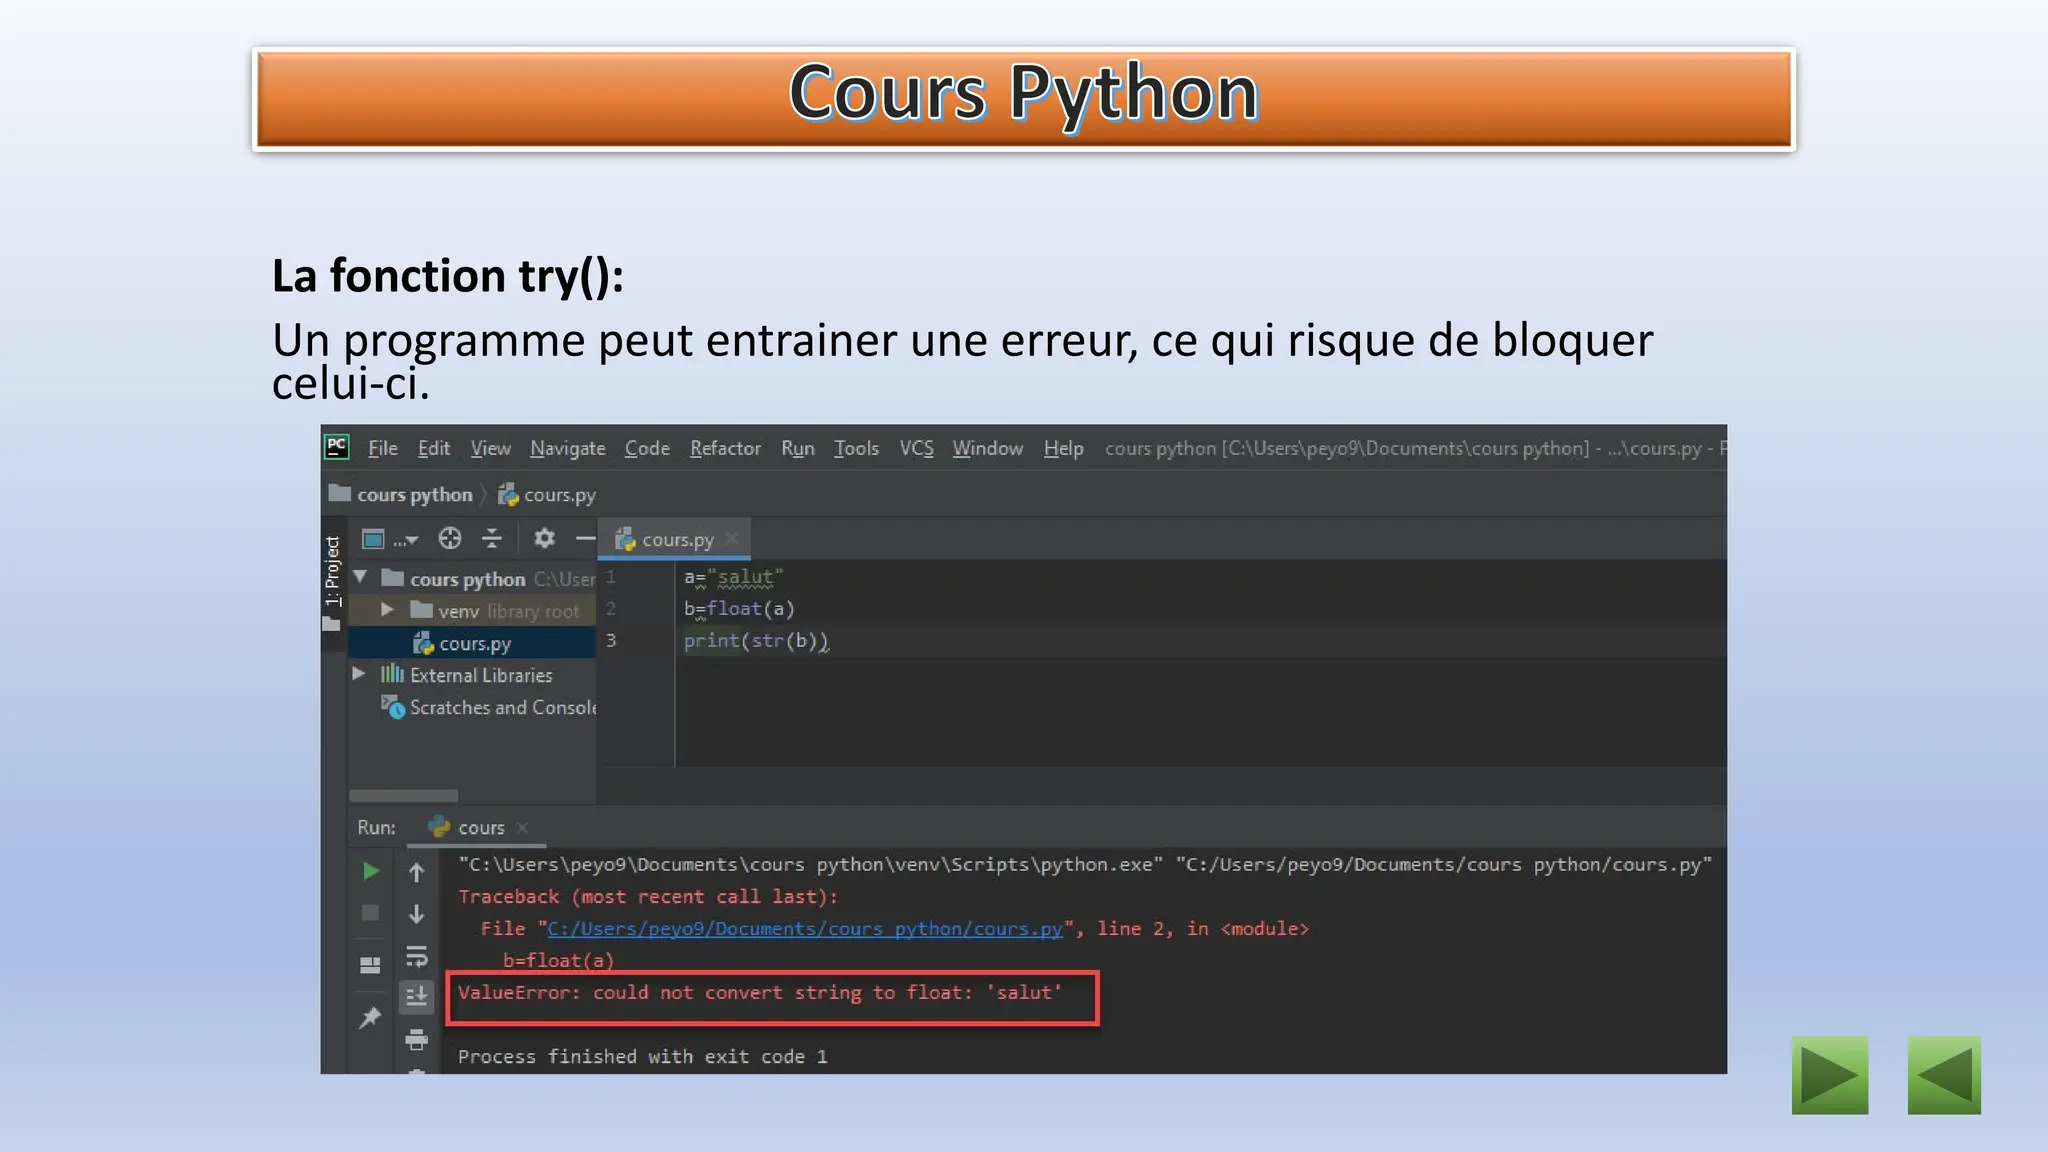2048x1152 pixels.
Task: Open the View menu
Action: 490,448
